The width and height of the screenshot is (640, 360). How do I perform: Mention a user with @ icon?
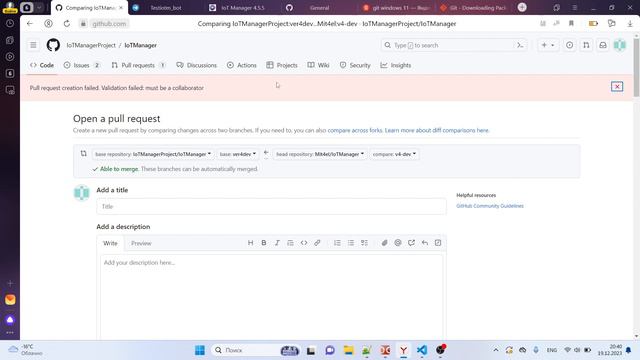pos(398,243)
